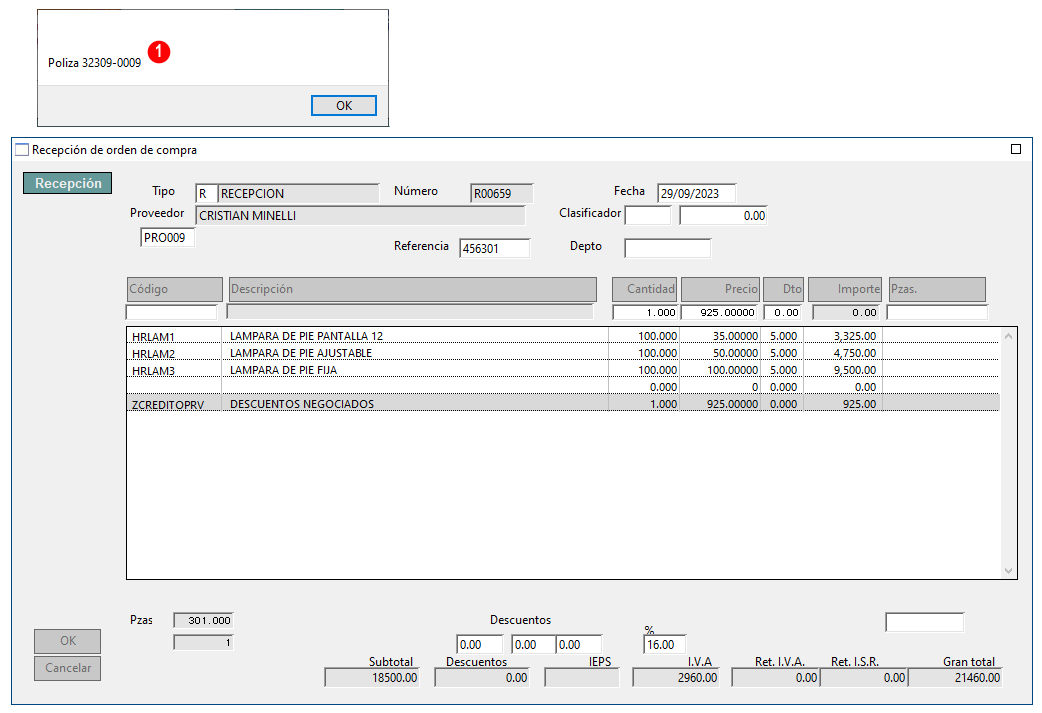This screenshot has height=713, width=1042.
Task: Click price 100.00000 in HRLAM3 row
Action: tap(732, 370)
